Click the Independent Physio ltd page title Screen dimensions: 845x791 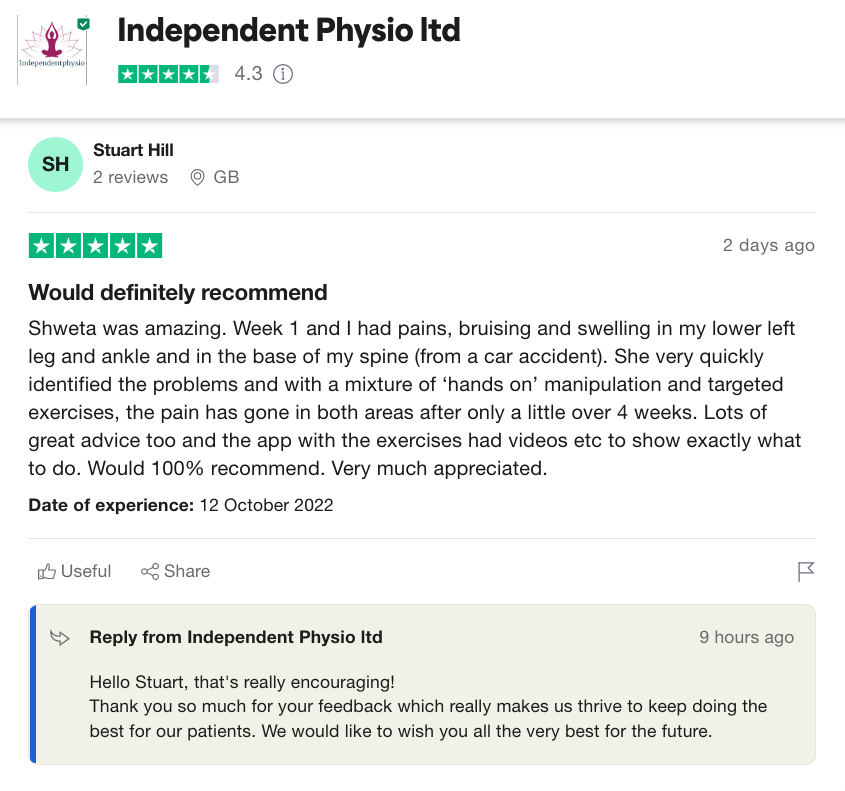pyautogui.click(x=289, y=30)
